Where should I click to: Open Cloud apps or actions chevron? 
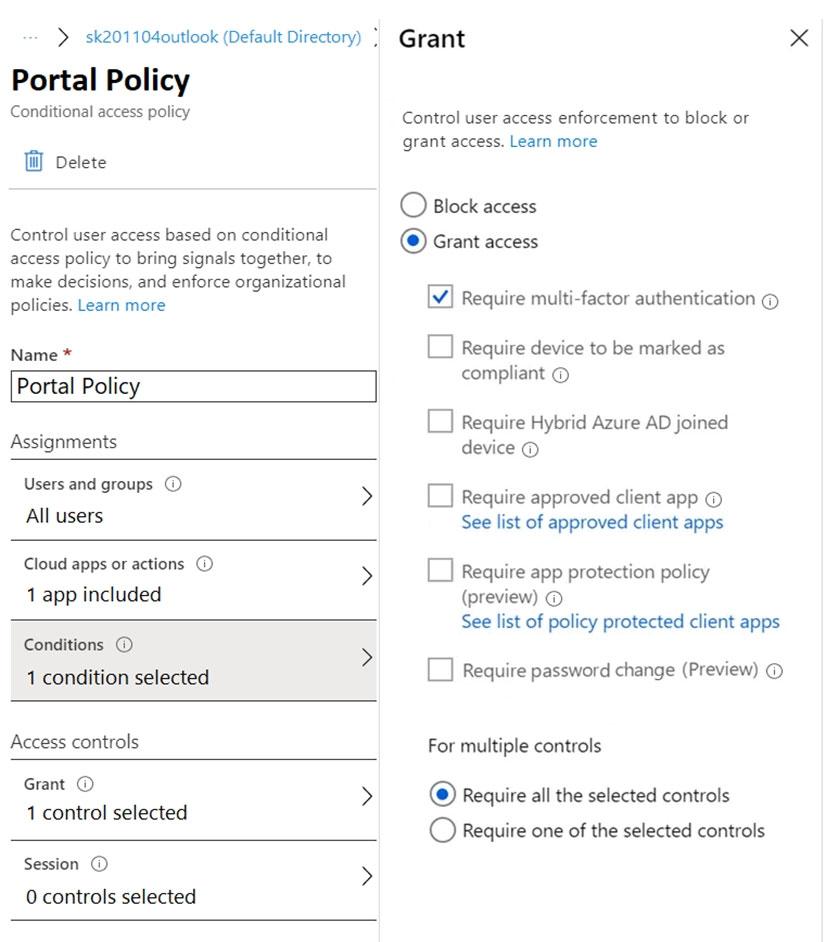click(x=367, y=576)
